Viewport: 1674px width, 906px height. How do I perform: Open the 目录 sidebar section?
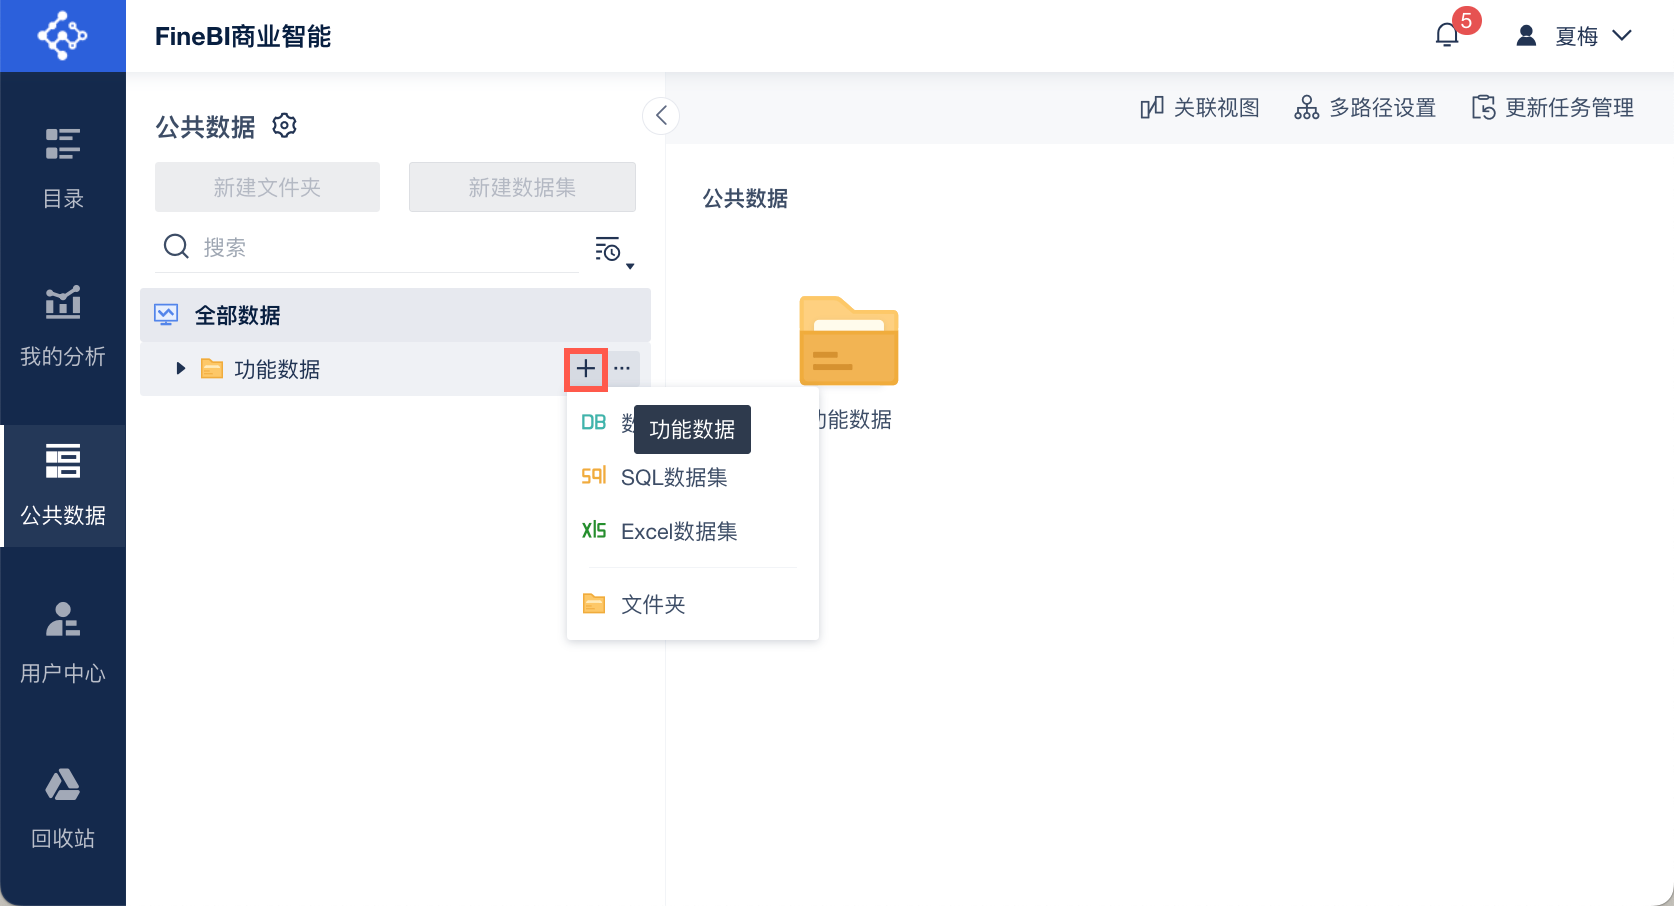coord(62,168)
